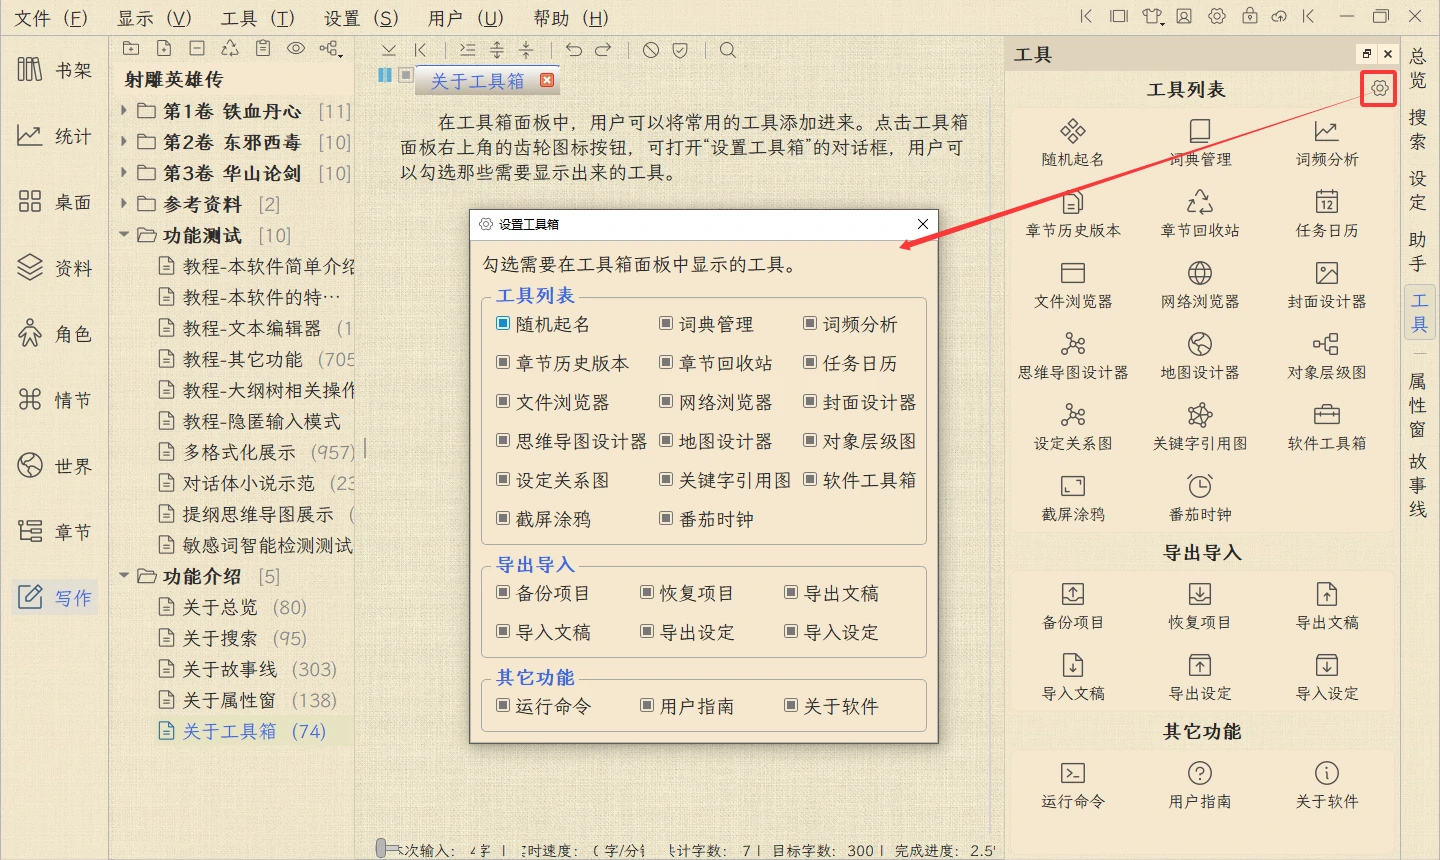Launch the 词频分析 tool
Viewport: 1440px width, 860px height.
(x=1326, y=141)
